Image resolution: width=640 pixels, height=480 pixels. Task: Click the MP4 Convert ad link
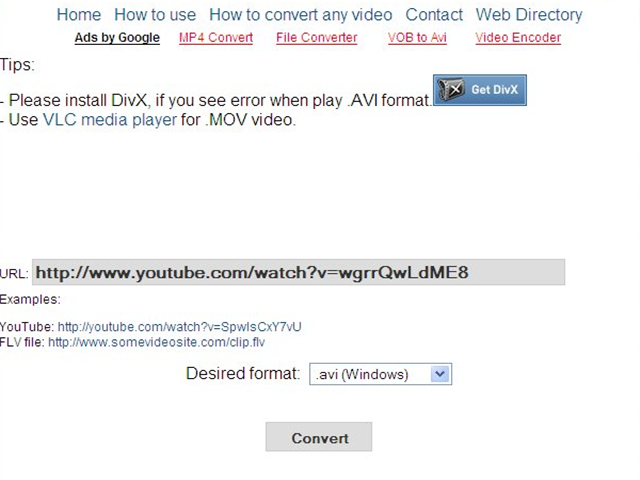tap(216, 38)
